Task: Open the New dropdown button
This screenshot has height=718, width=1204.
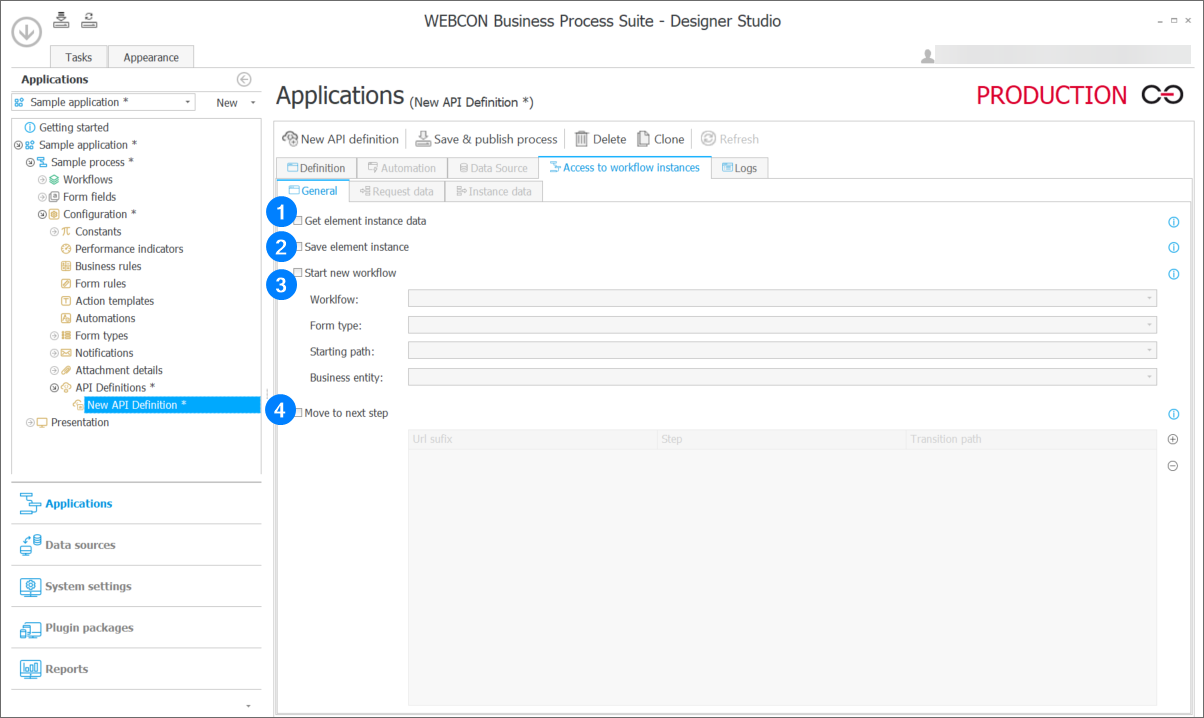Action: [x=236, y=102]
